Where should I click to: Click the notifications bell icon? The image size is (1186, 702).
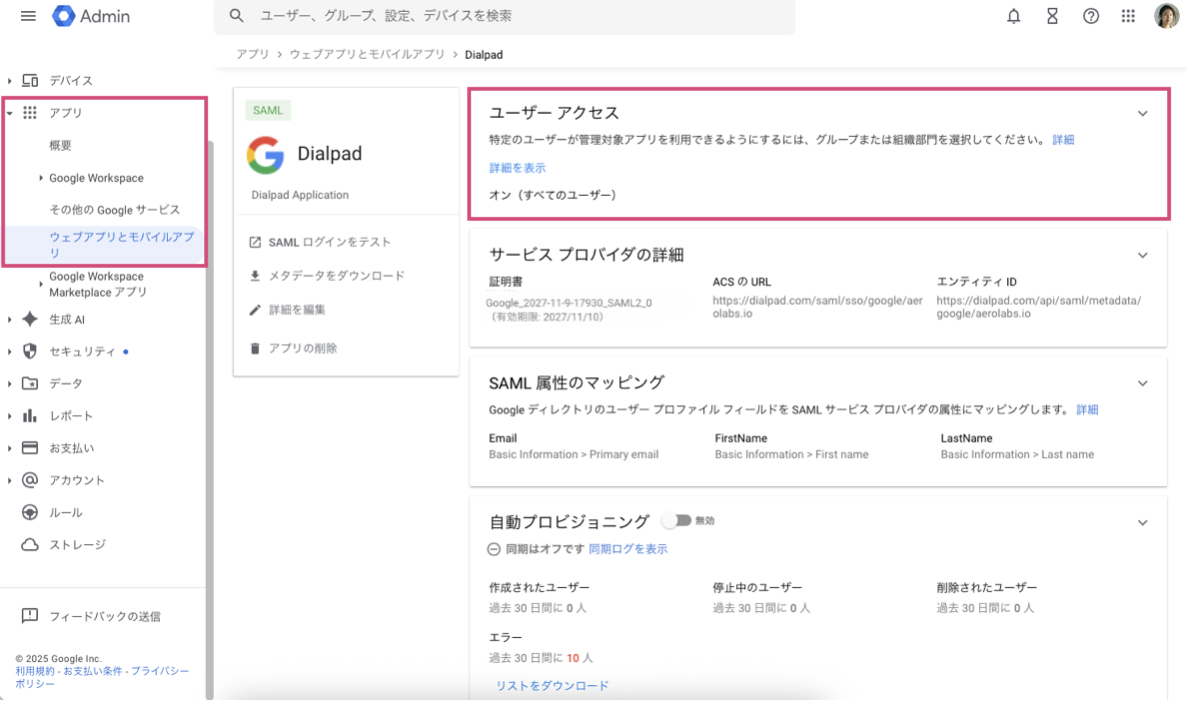pos(1014,16)
